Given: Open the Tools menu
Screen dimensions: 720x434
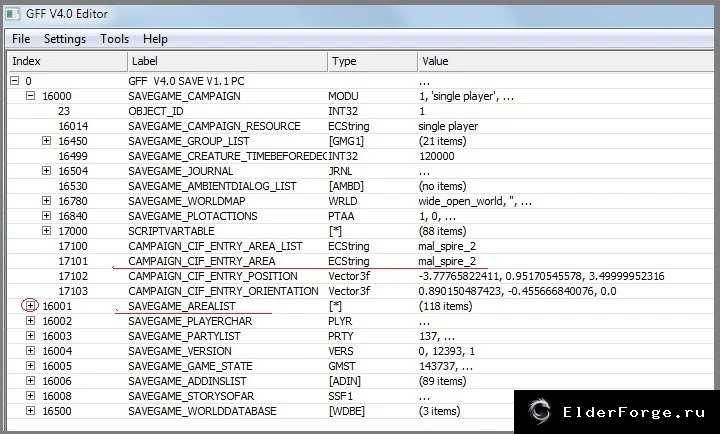Looking at the screenshot, I should tap(114, 39).
